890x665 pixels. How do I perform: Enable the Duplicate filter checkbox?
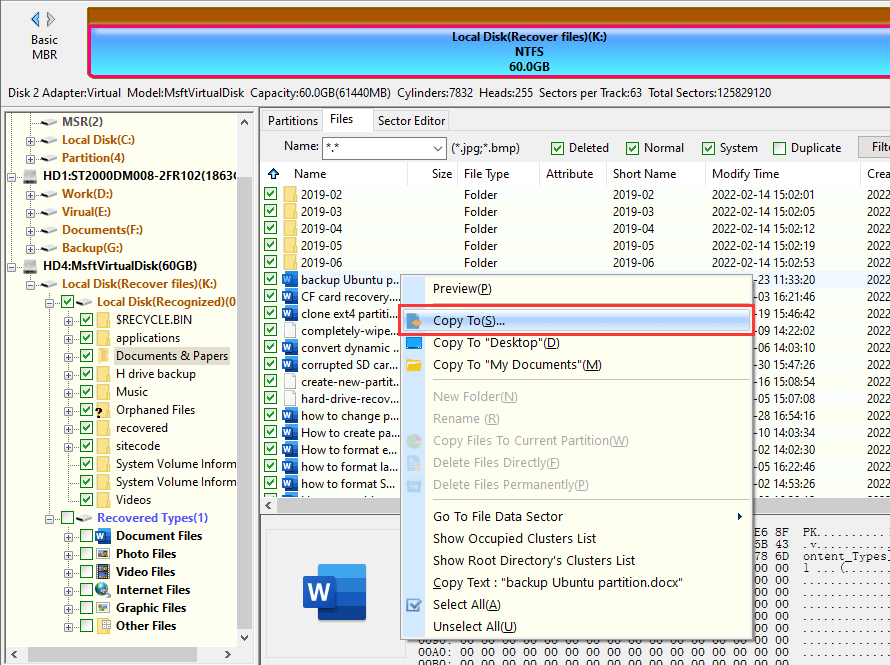tap(779, 148)
